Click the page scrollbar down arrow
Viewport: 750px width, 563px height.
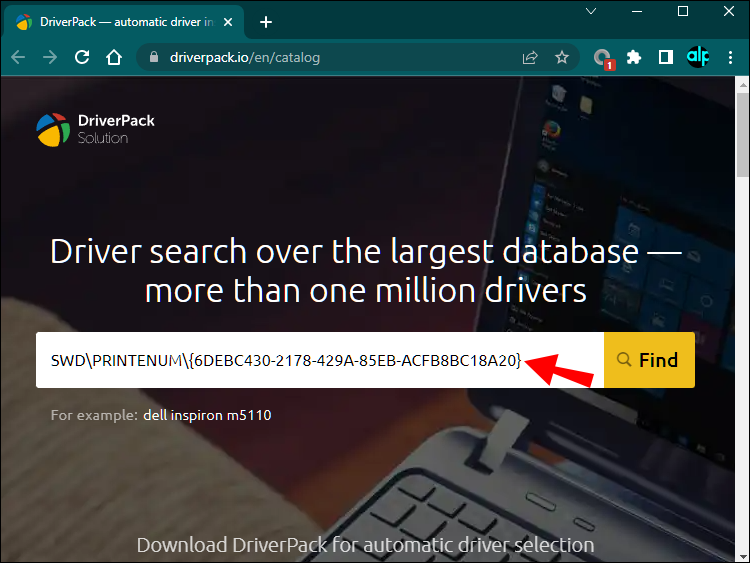742,557
